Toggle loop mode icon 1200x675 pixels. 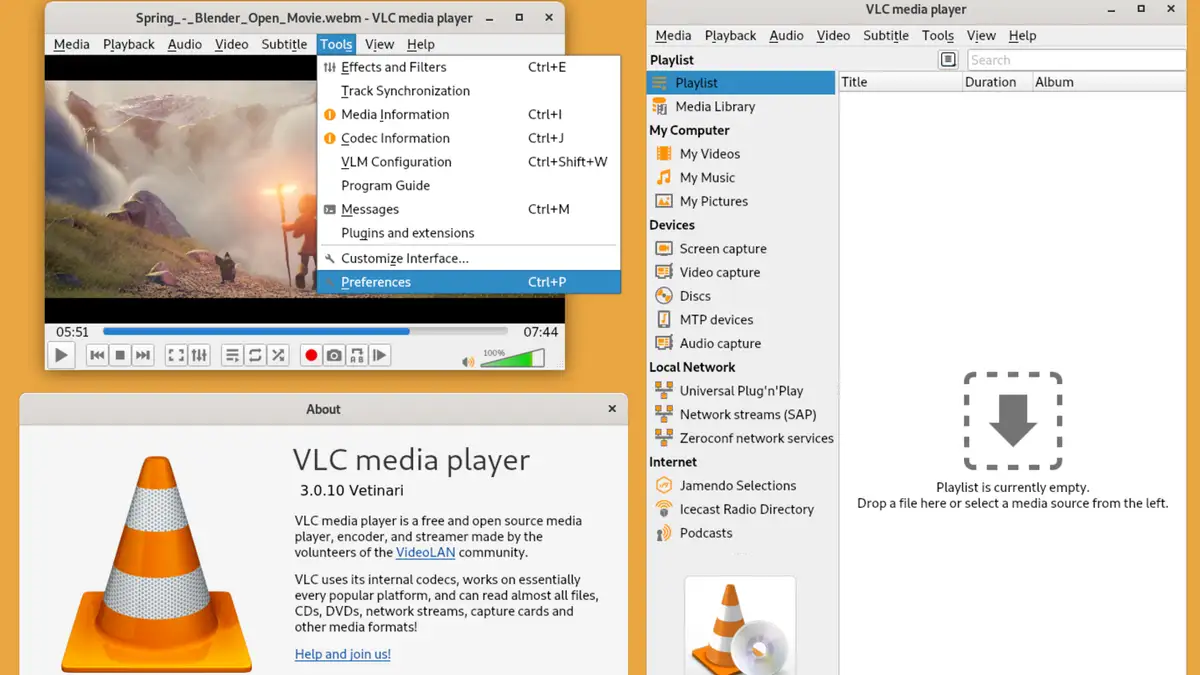tap(255, 355)
